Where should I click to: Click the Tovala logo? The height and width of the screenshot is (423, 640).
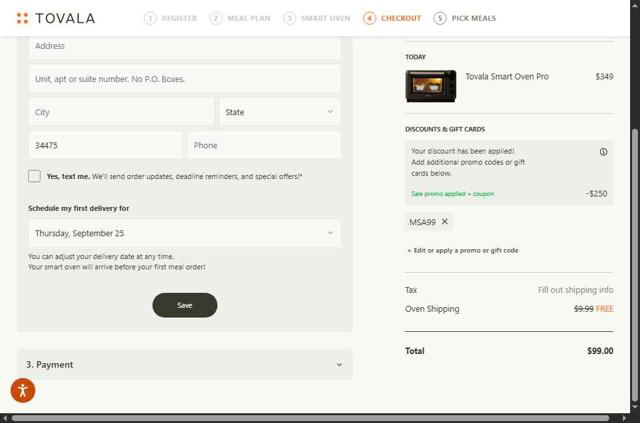point(56,18)
